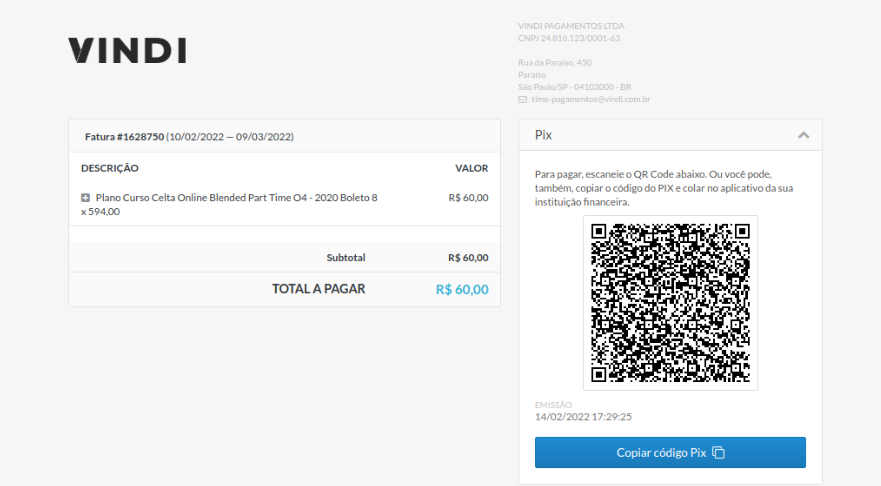The width and height of the screenshot is (881, 486).
Task: Click the Pix payment instructions text
Action: tap(664, 188)
